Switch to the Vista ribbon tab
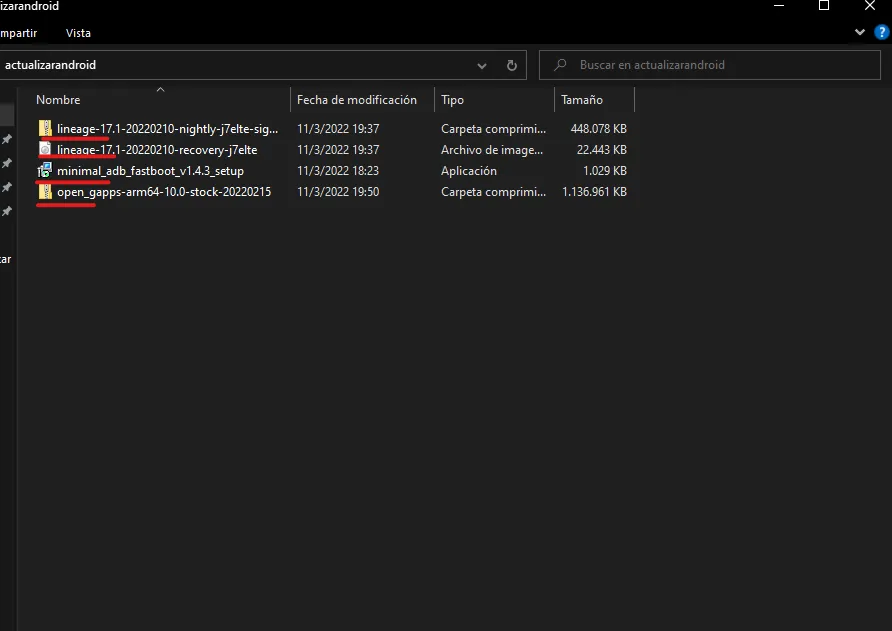Image resolution: width=892 pixels, height=631 pixels. point(78,32)
